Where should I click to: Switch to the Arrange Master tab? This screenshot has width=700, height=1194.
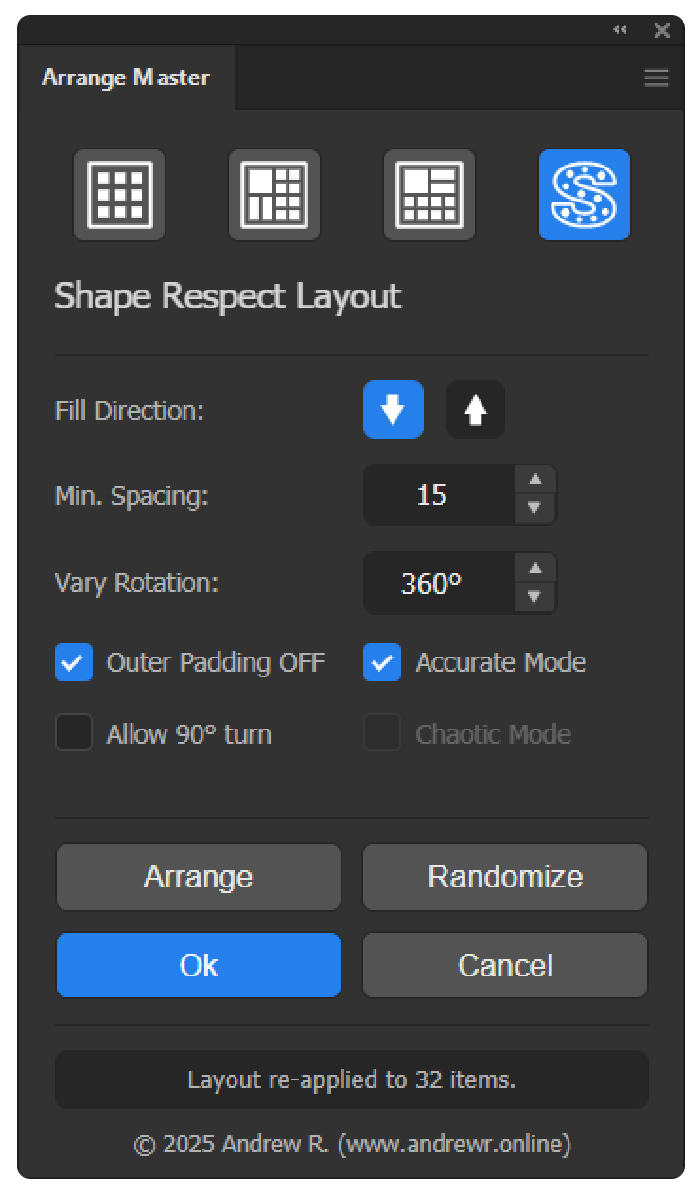(x=126, y=78)
